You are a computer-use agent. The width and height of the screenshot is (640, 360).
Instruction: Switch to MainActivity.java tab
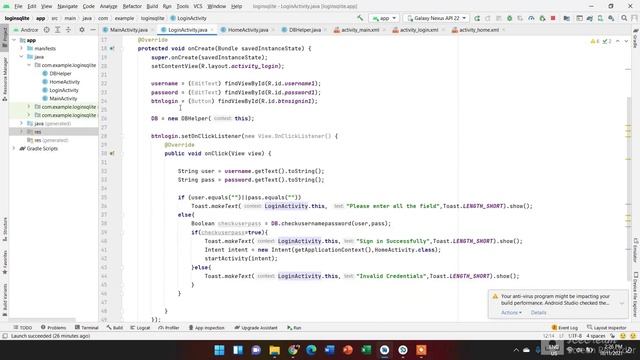click(x=129, y=30)
